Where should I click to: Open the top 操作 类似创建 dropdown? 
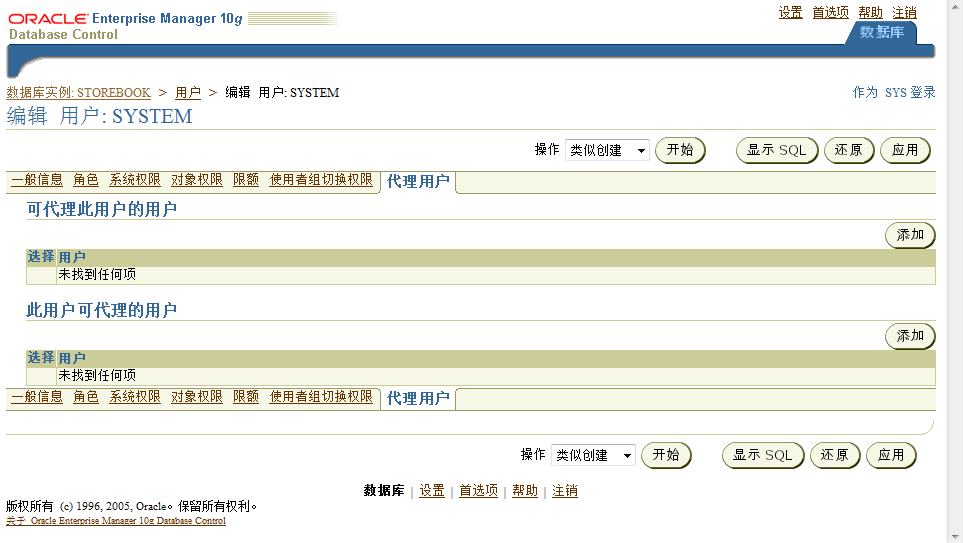[x=607, y=150]
